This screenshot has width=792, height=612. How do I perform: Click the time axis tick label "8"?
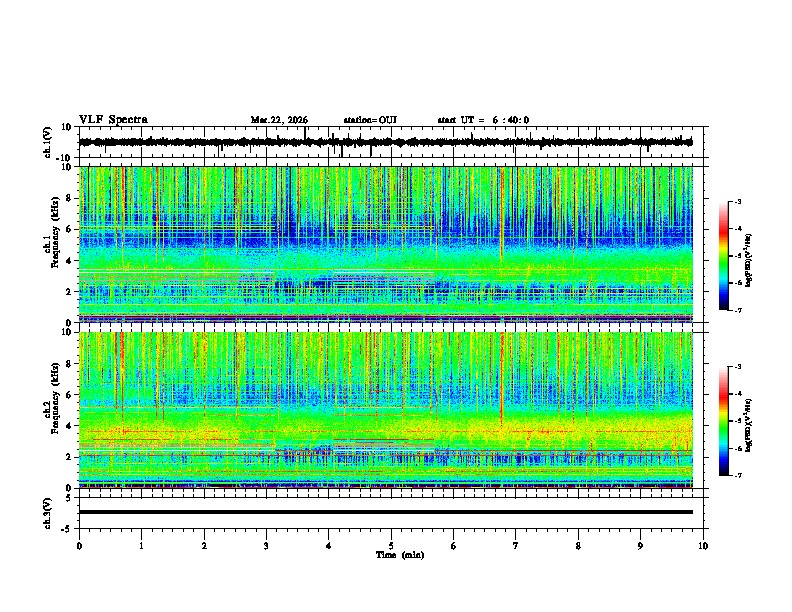coord(578,546)
